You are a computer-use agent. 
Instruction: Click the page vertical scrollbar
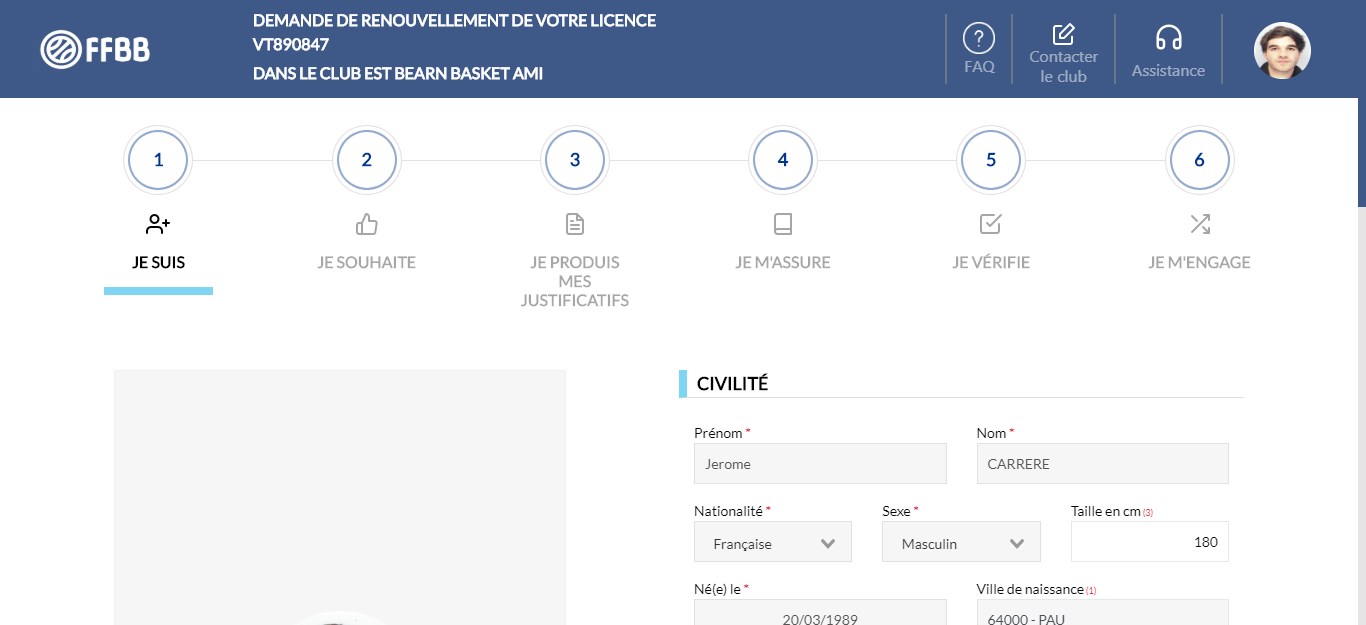point(1361,300)
